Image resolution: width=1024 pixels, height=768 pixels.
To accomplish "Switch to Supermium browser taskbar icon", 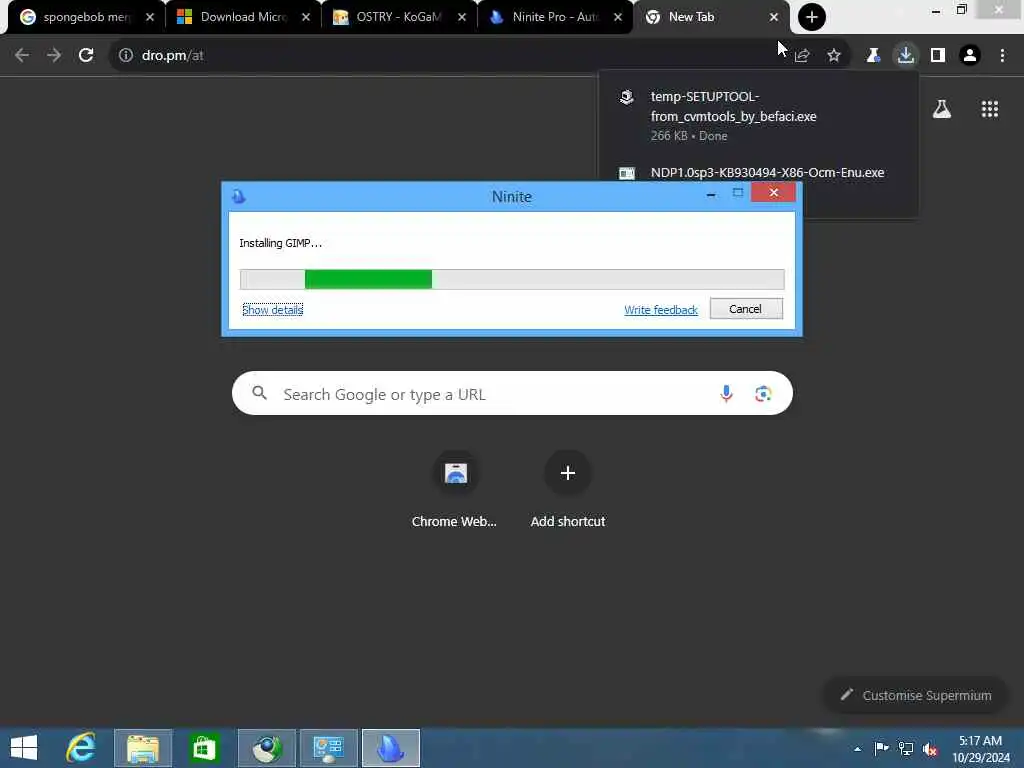I will tap(266, 748).
